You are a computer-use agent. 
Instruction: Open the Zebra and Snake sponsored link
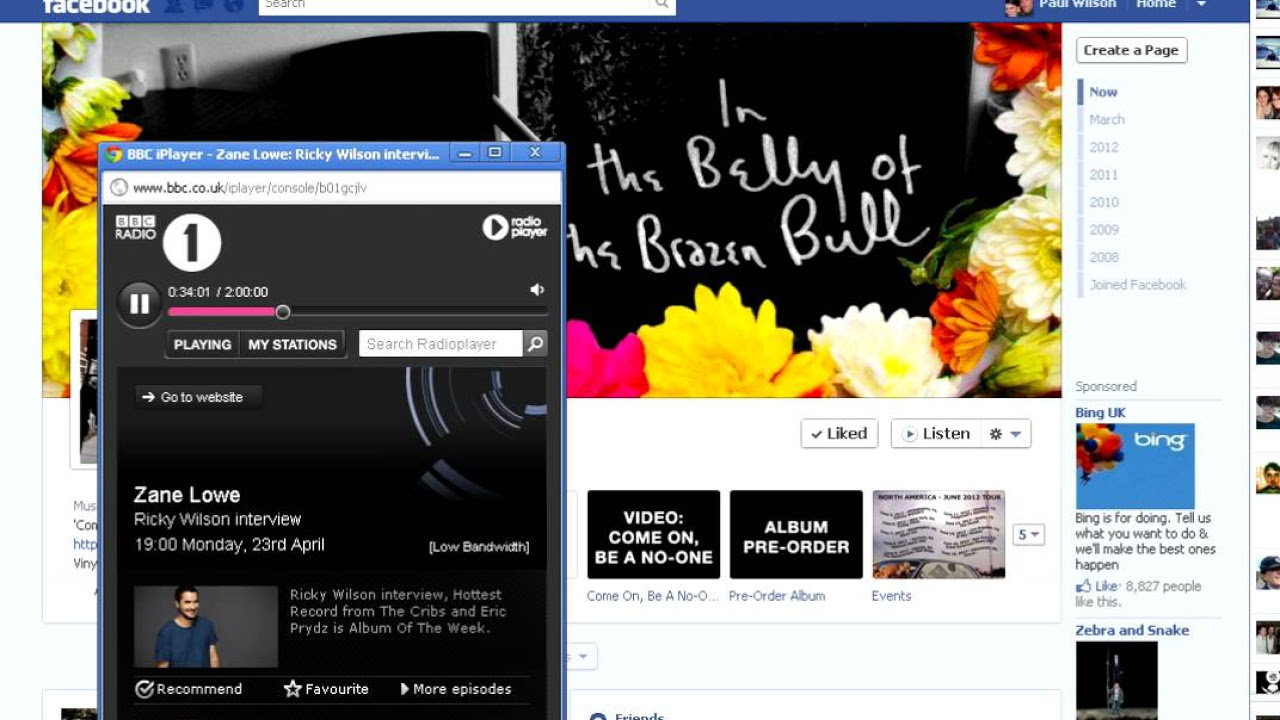pyautogui.click(x=1132, y=631)
